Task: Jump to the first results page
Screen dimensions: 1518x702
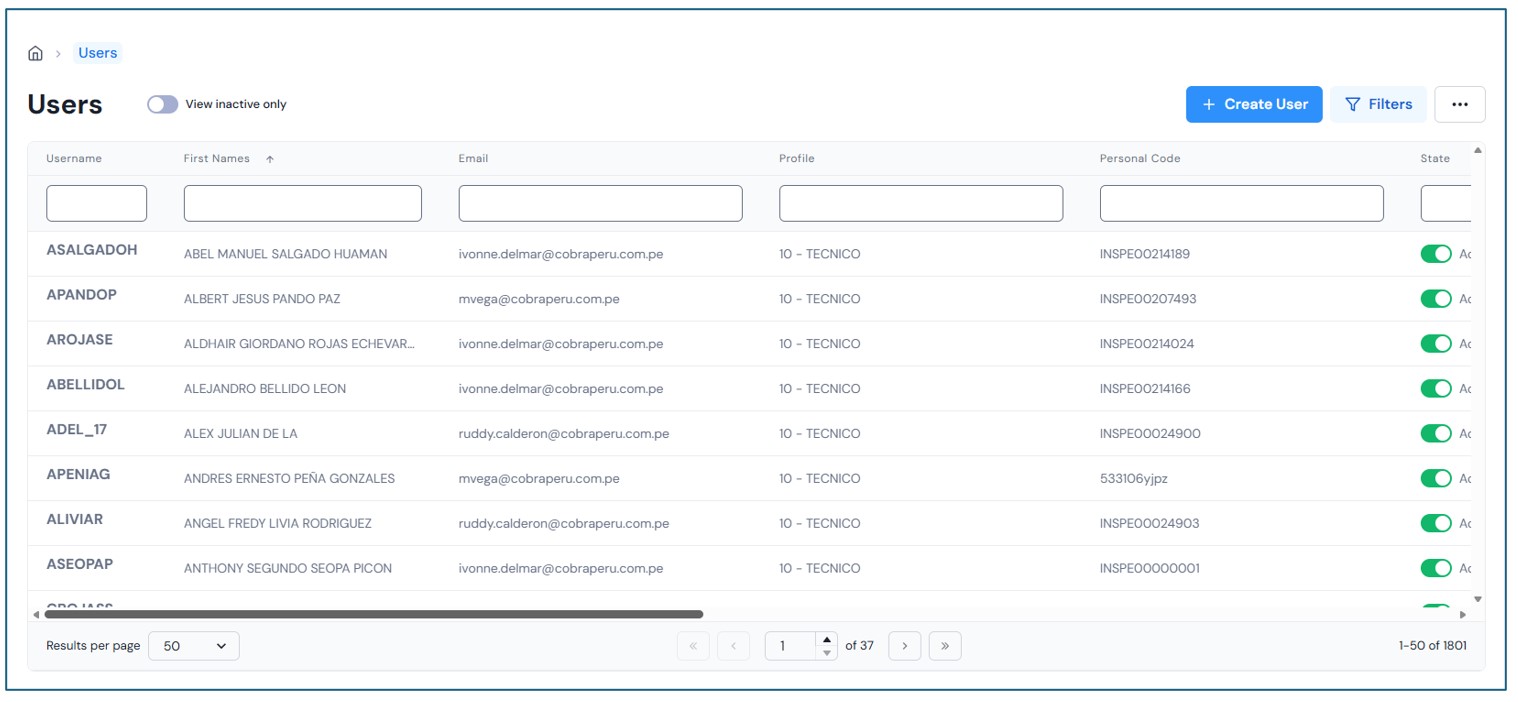Action: (x=693, y=646)
